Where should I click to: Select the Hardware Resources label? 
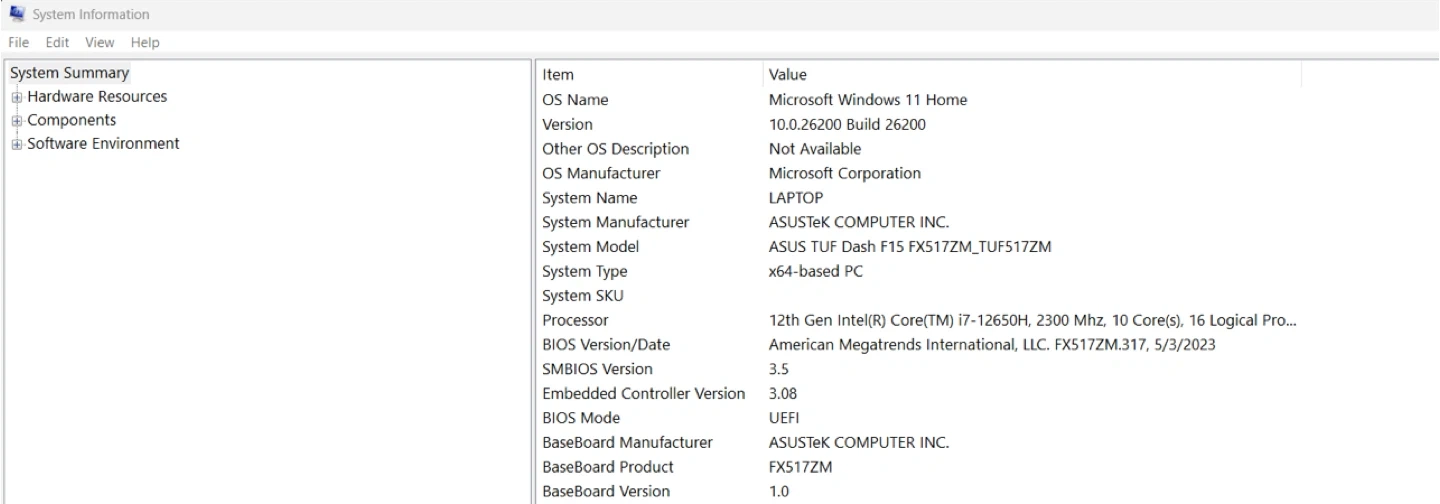point(97,97)
